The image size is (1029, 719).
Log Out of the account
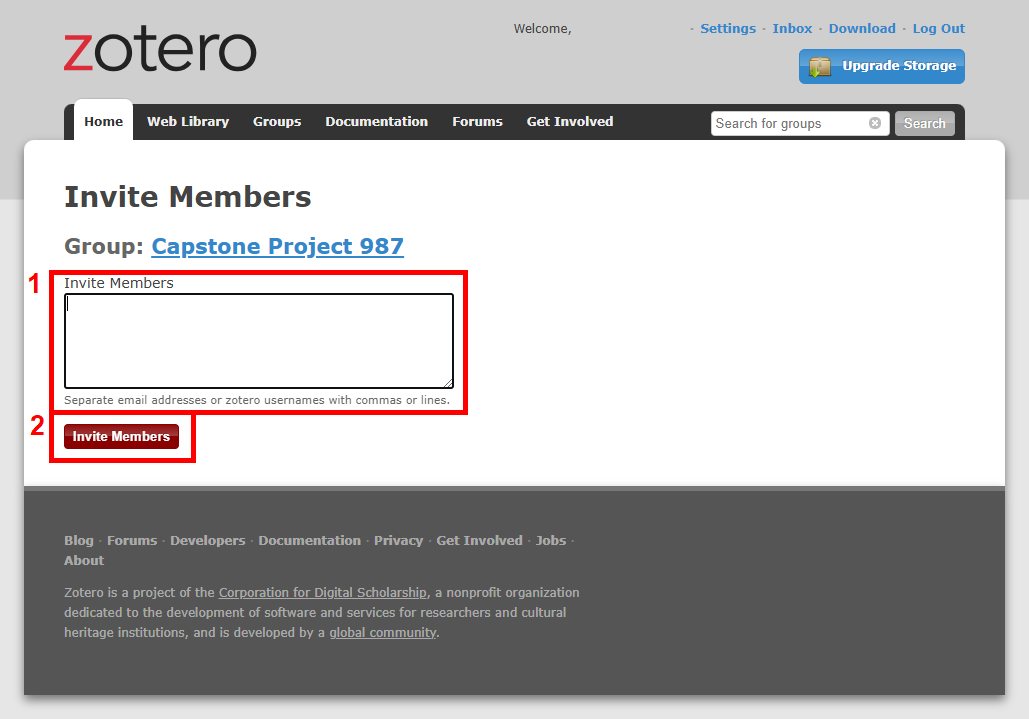click(938, 29)
